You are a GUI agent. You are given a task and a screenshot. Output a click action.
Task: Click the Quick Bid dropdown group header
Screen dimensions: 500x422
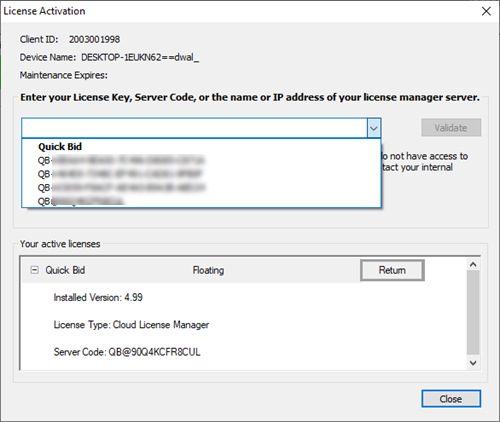(x=60, y=147)
